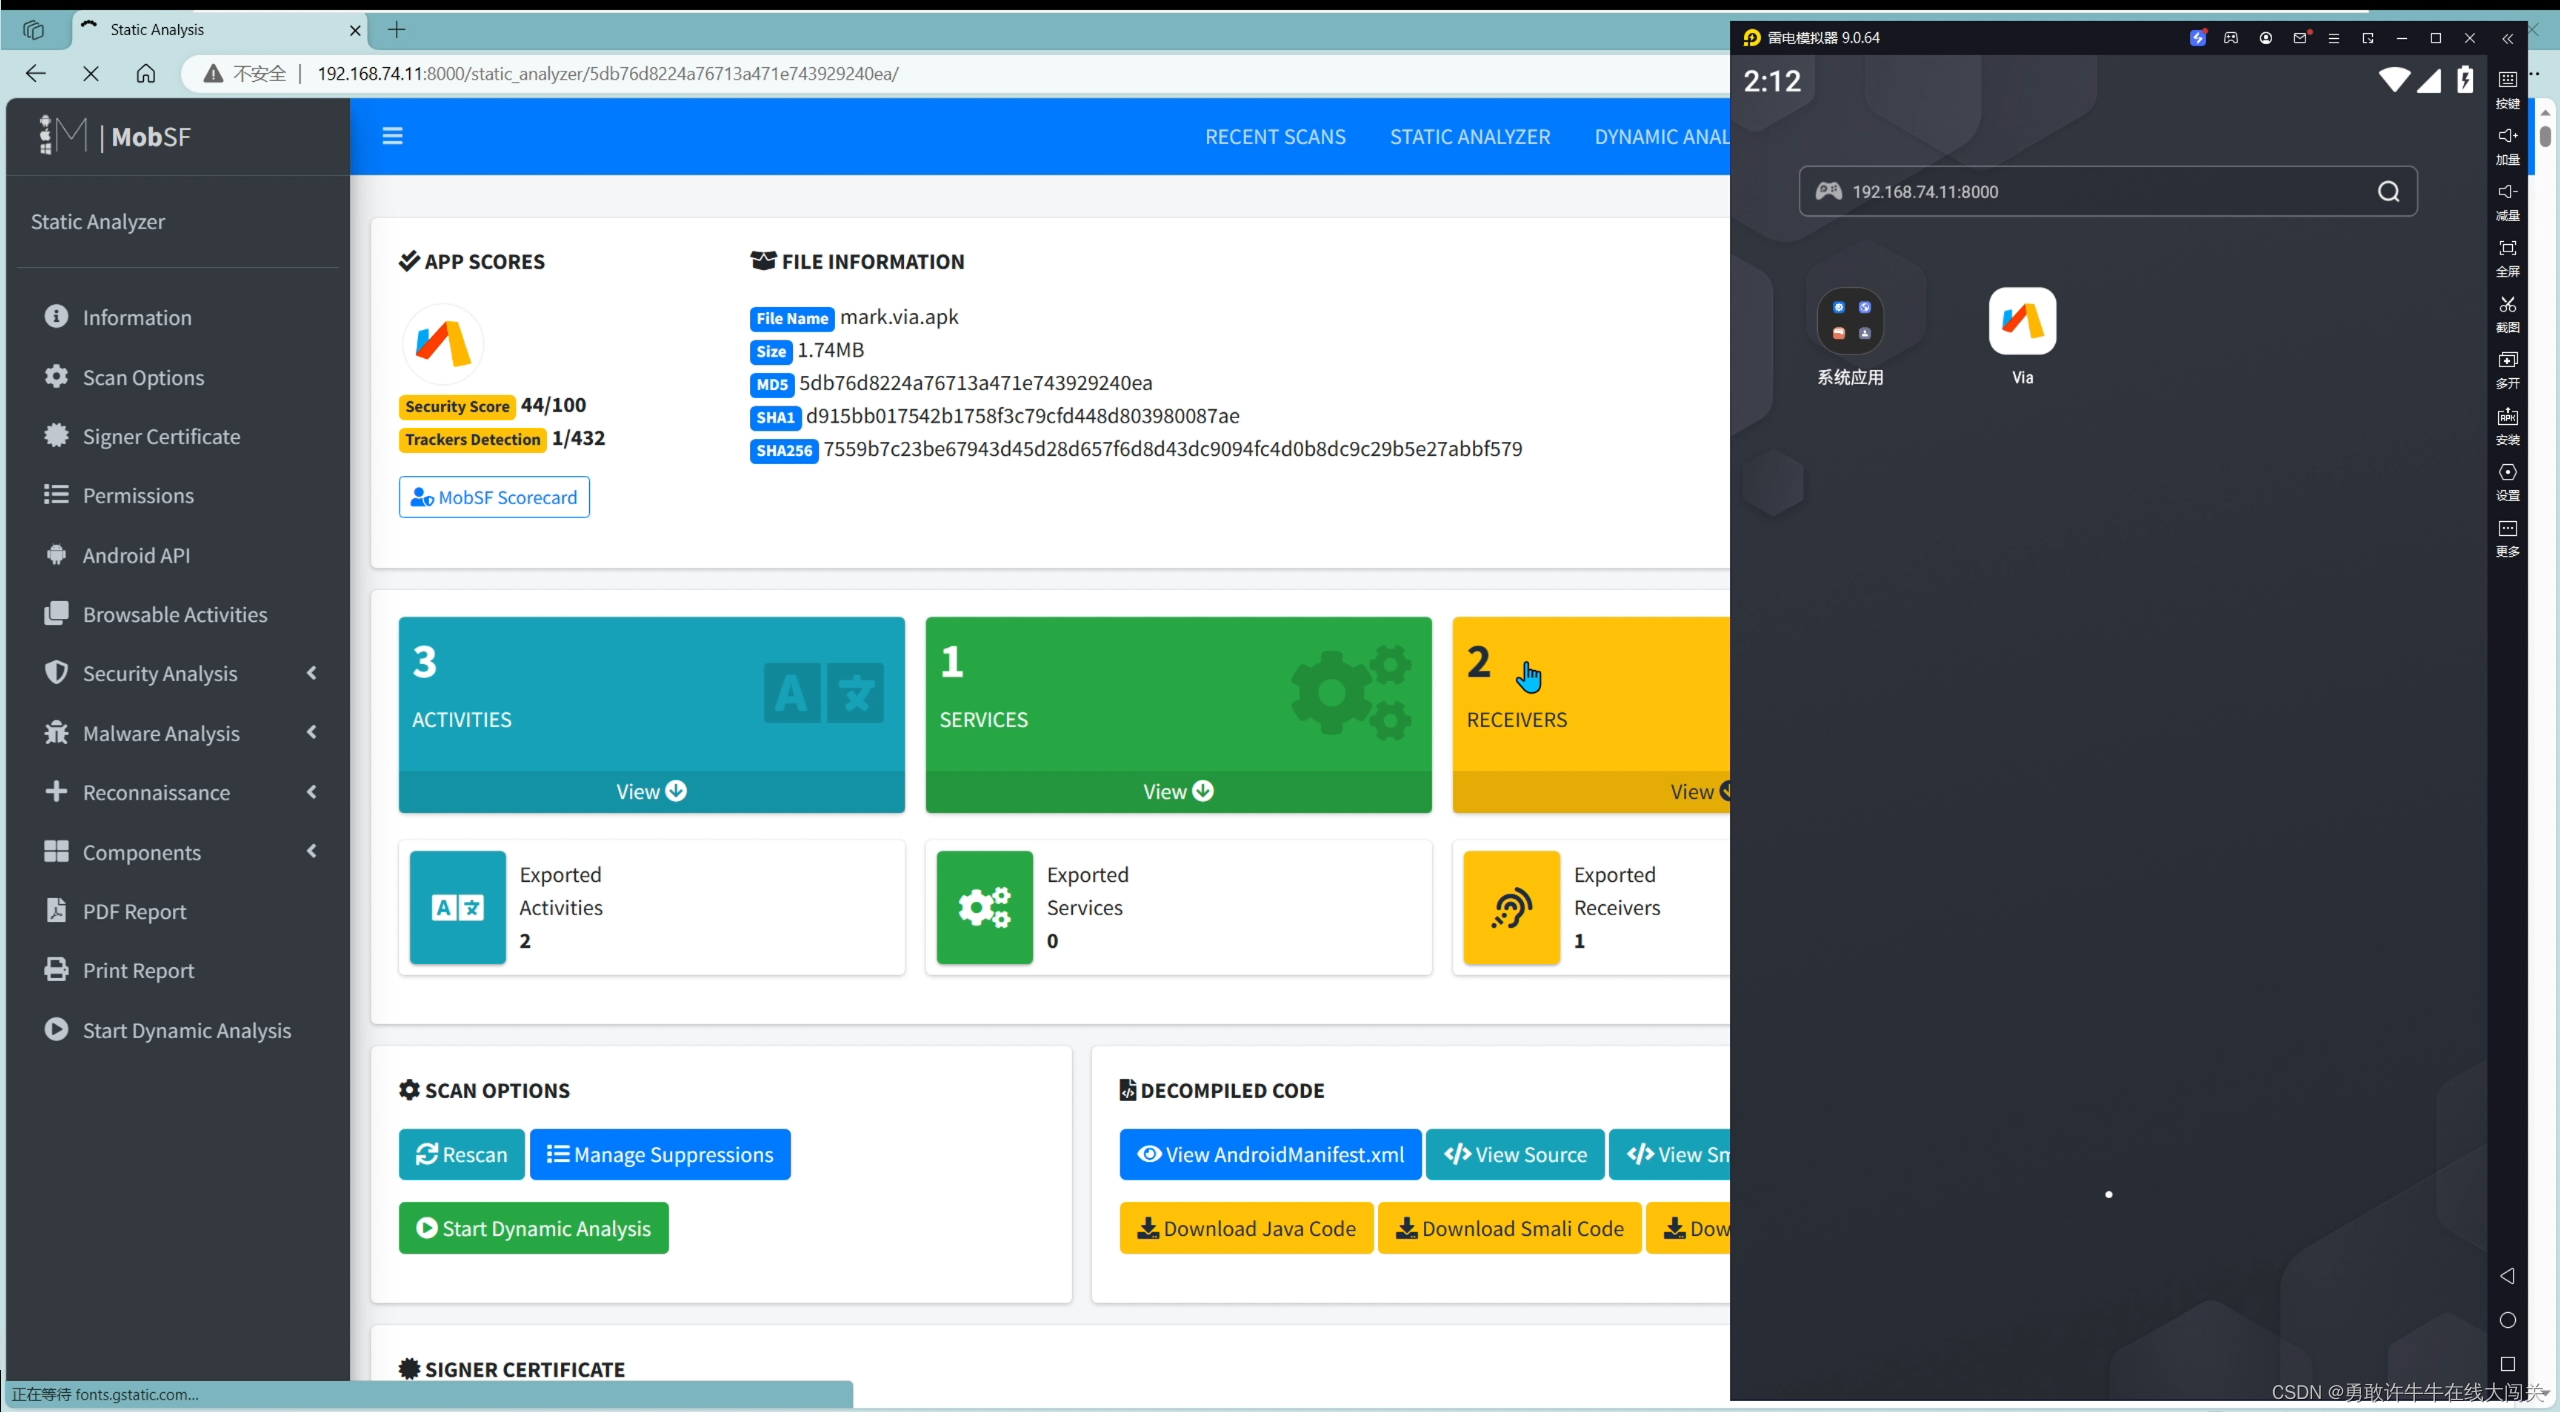The height and width of the screenshot is (1412, 2560).
Task: Click the Via app icon in App Scores
Action: [443, 344]
